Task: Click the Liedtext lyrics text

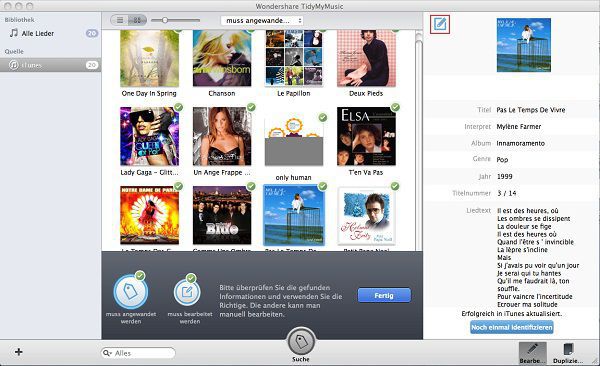Action: pos(538,257)
